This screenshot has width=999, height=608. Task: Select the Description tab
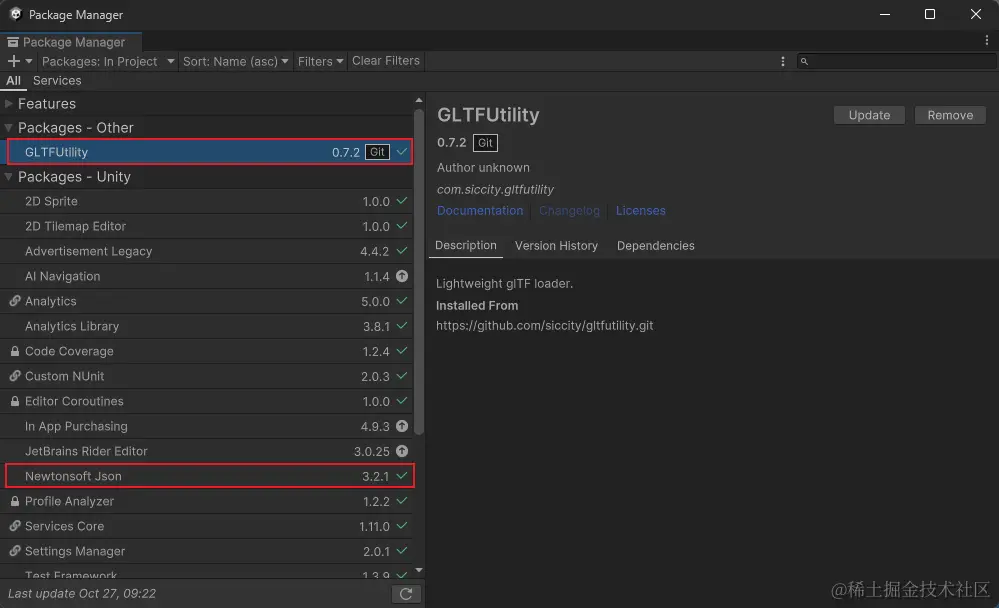point(466,245)
